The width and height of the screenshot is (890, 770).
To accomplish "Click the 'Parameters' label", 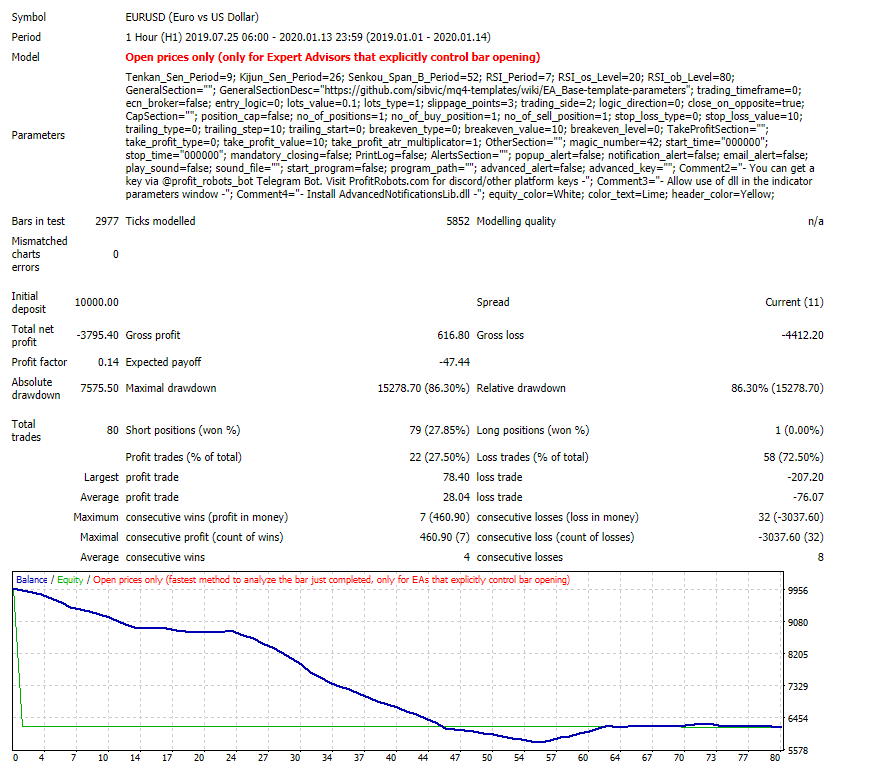I will 38,135.
